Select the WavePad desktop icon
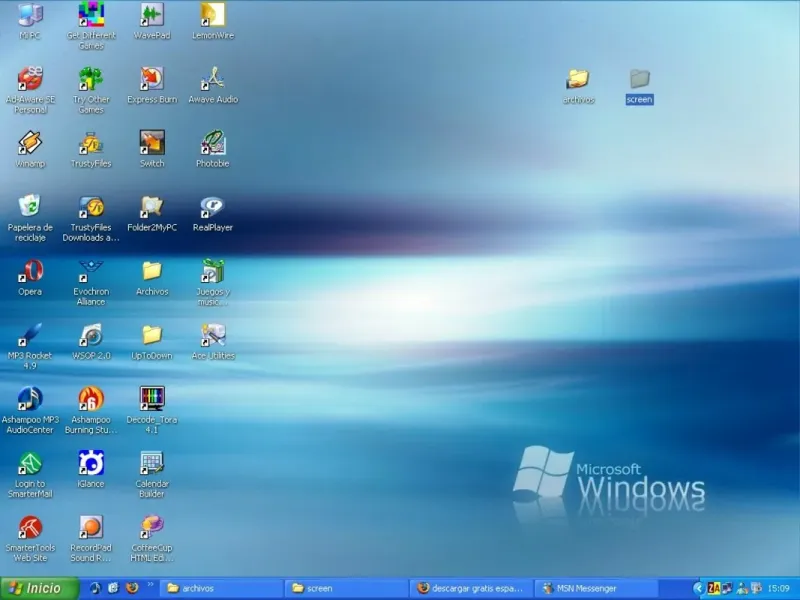The width and height of the screenshot is (800, 600). [152, 15]
